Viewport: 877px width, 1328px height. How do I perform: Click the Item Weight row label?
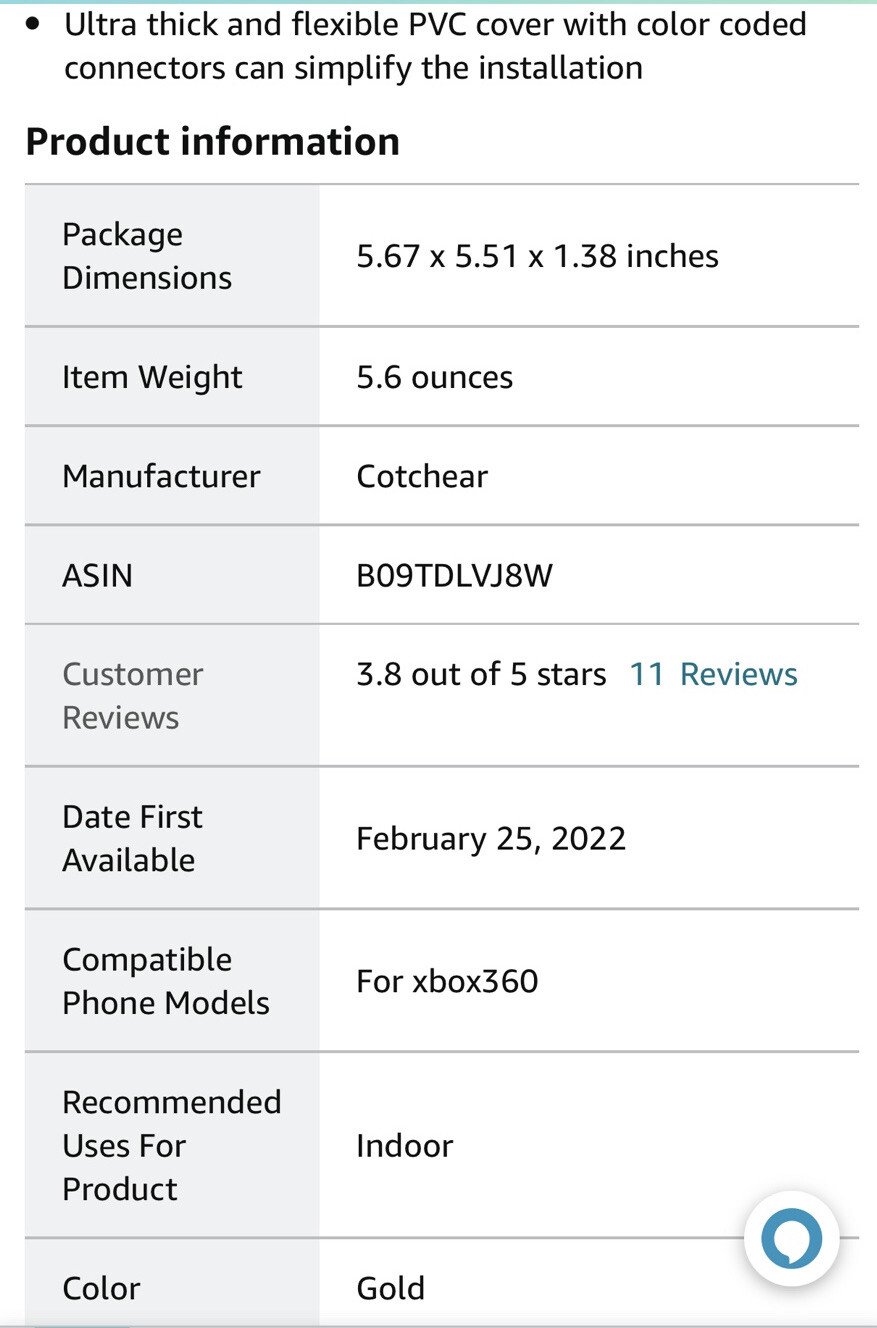(x=152, y=377)
